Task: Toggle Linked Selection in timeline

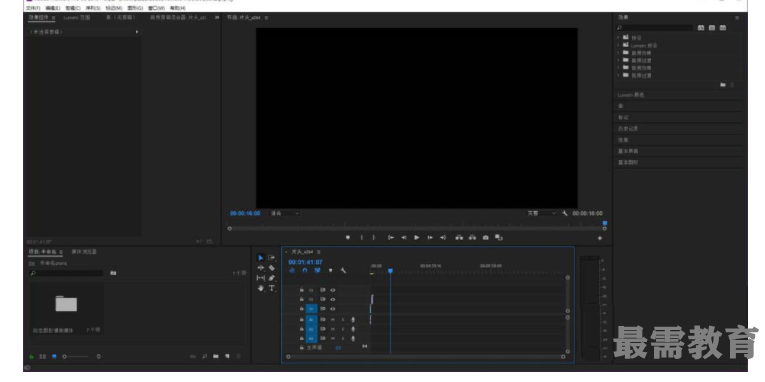Action: (x=318, y=270)
